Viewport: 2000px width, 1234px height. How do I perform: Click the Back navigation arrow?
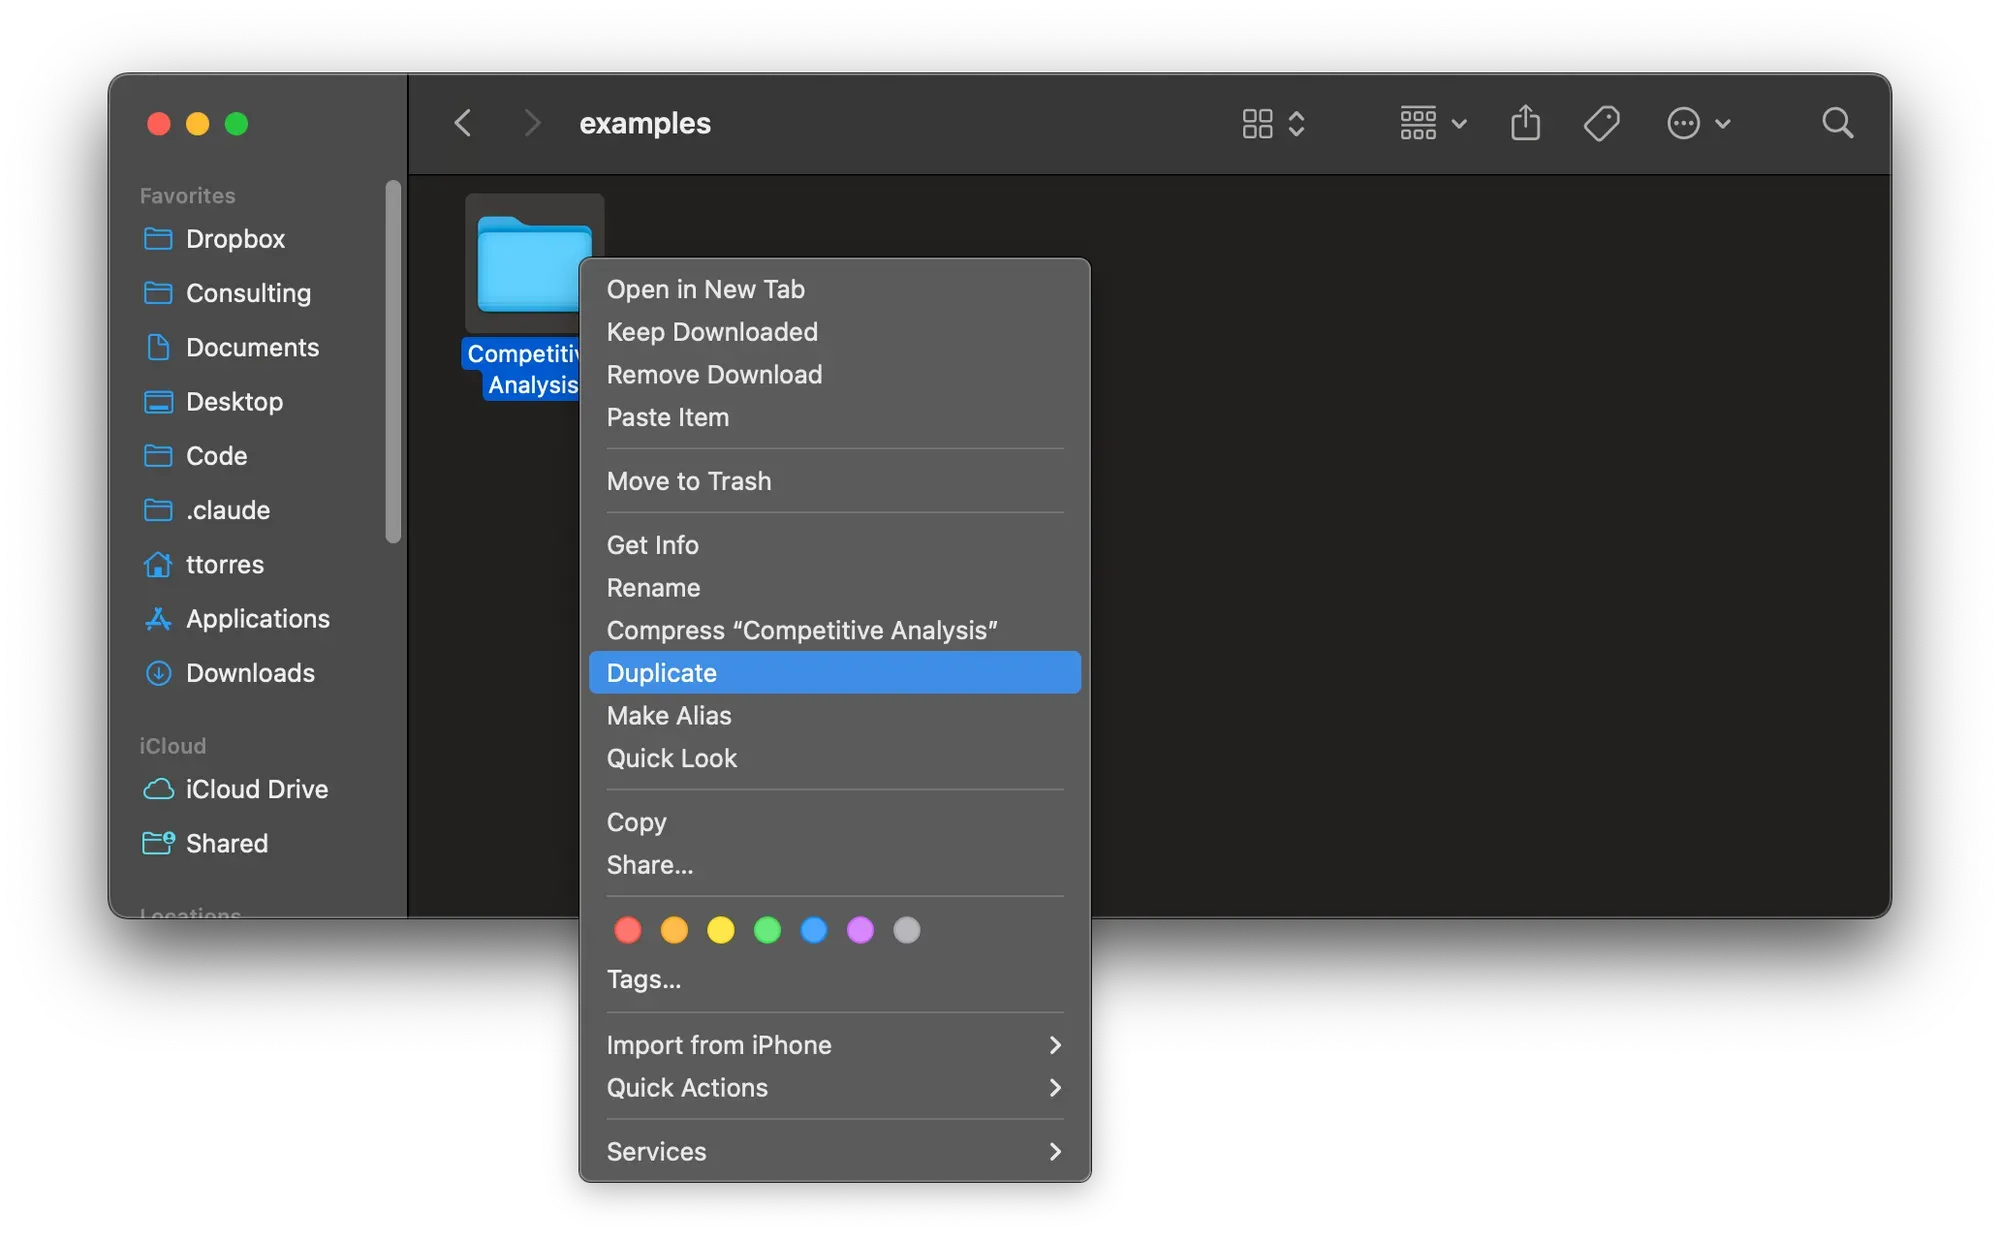tap(462, 122)
